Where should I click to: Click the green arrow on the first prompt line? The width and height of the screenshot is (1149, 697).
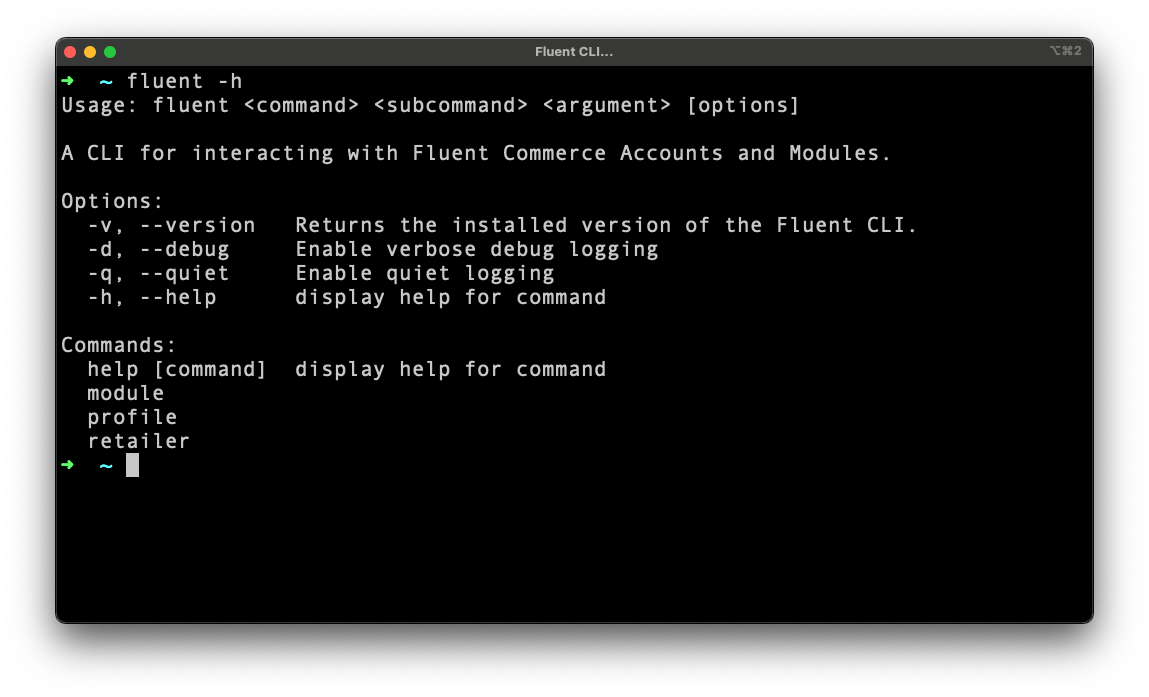click(x=67, y=81)
